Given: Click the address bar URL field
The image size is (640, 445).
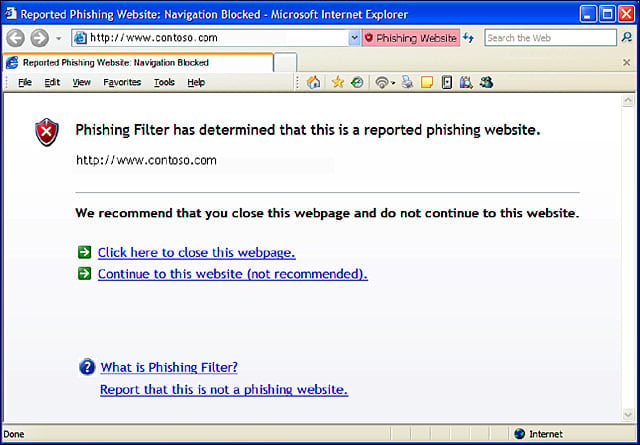Looking at the screenshot, I should [x=218, y=38].
